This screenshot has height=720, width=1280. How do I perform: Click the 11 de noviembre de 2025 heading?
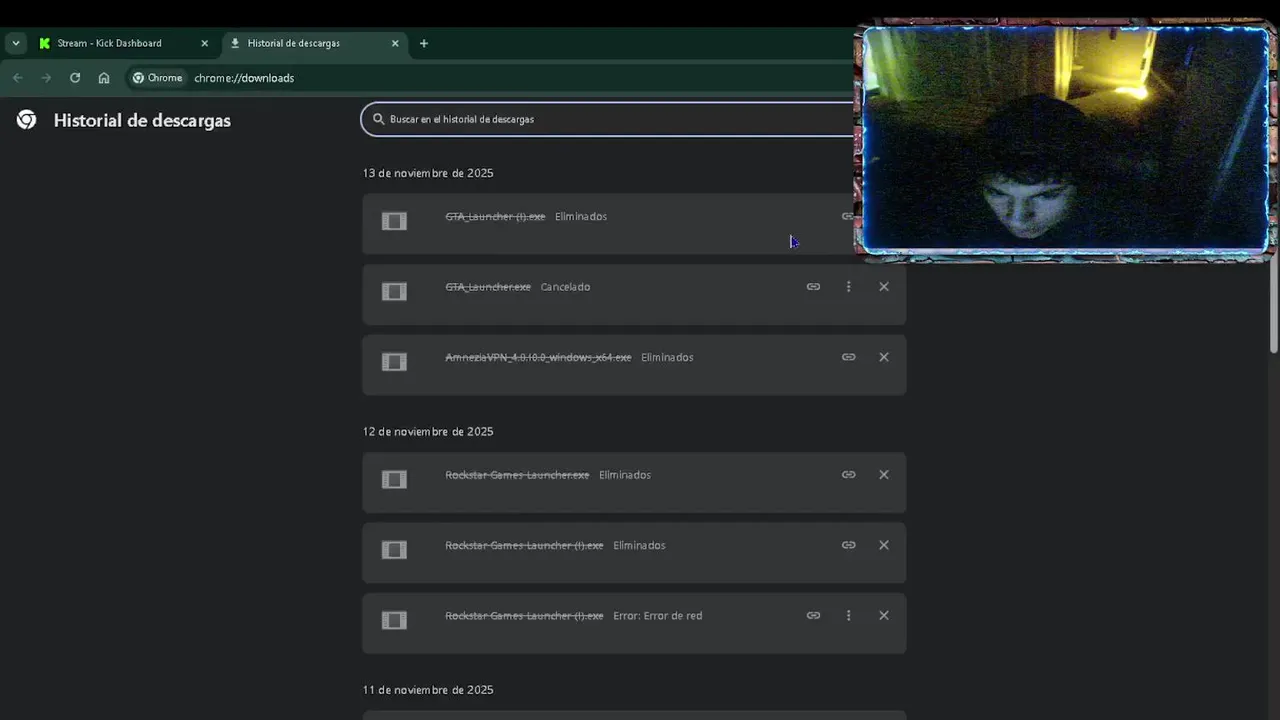pyautogui.click(x=428, y=690)
